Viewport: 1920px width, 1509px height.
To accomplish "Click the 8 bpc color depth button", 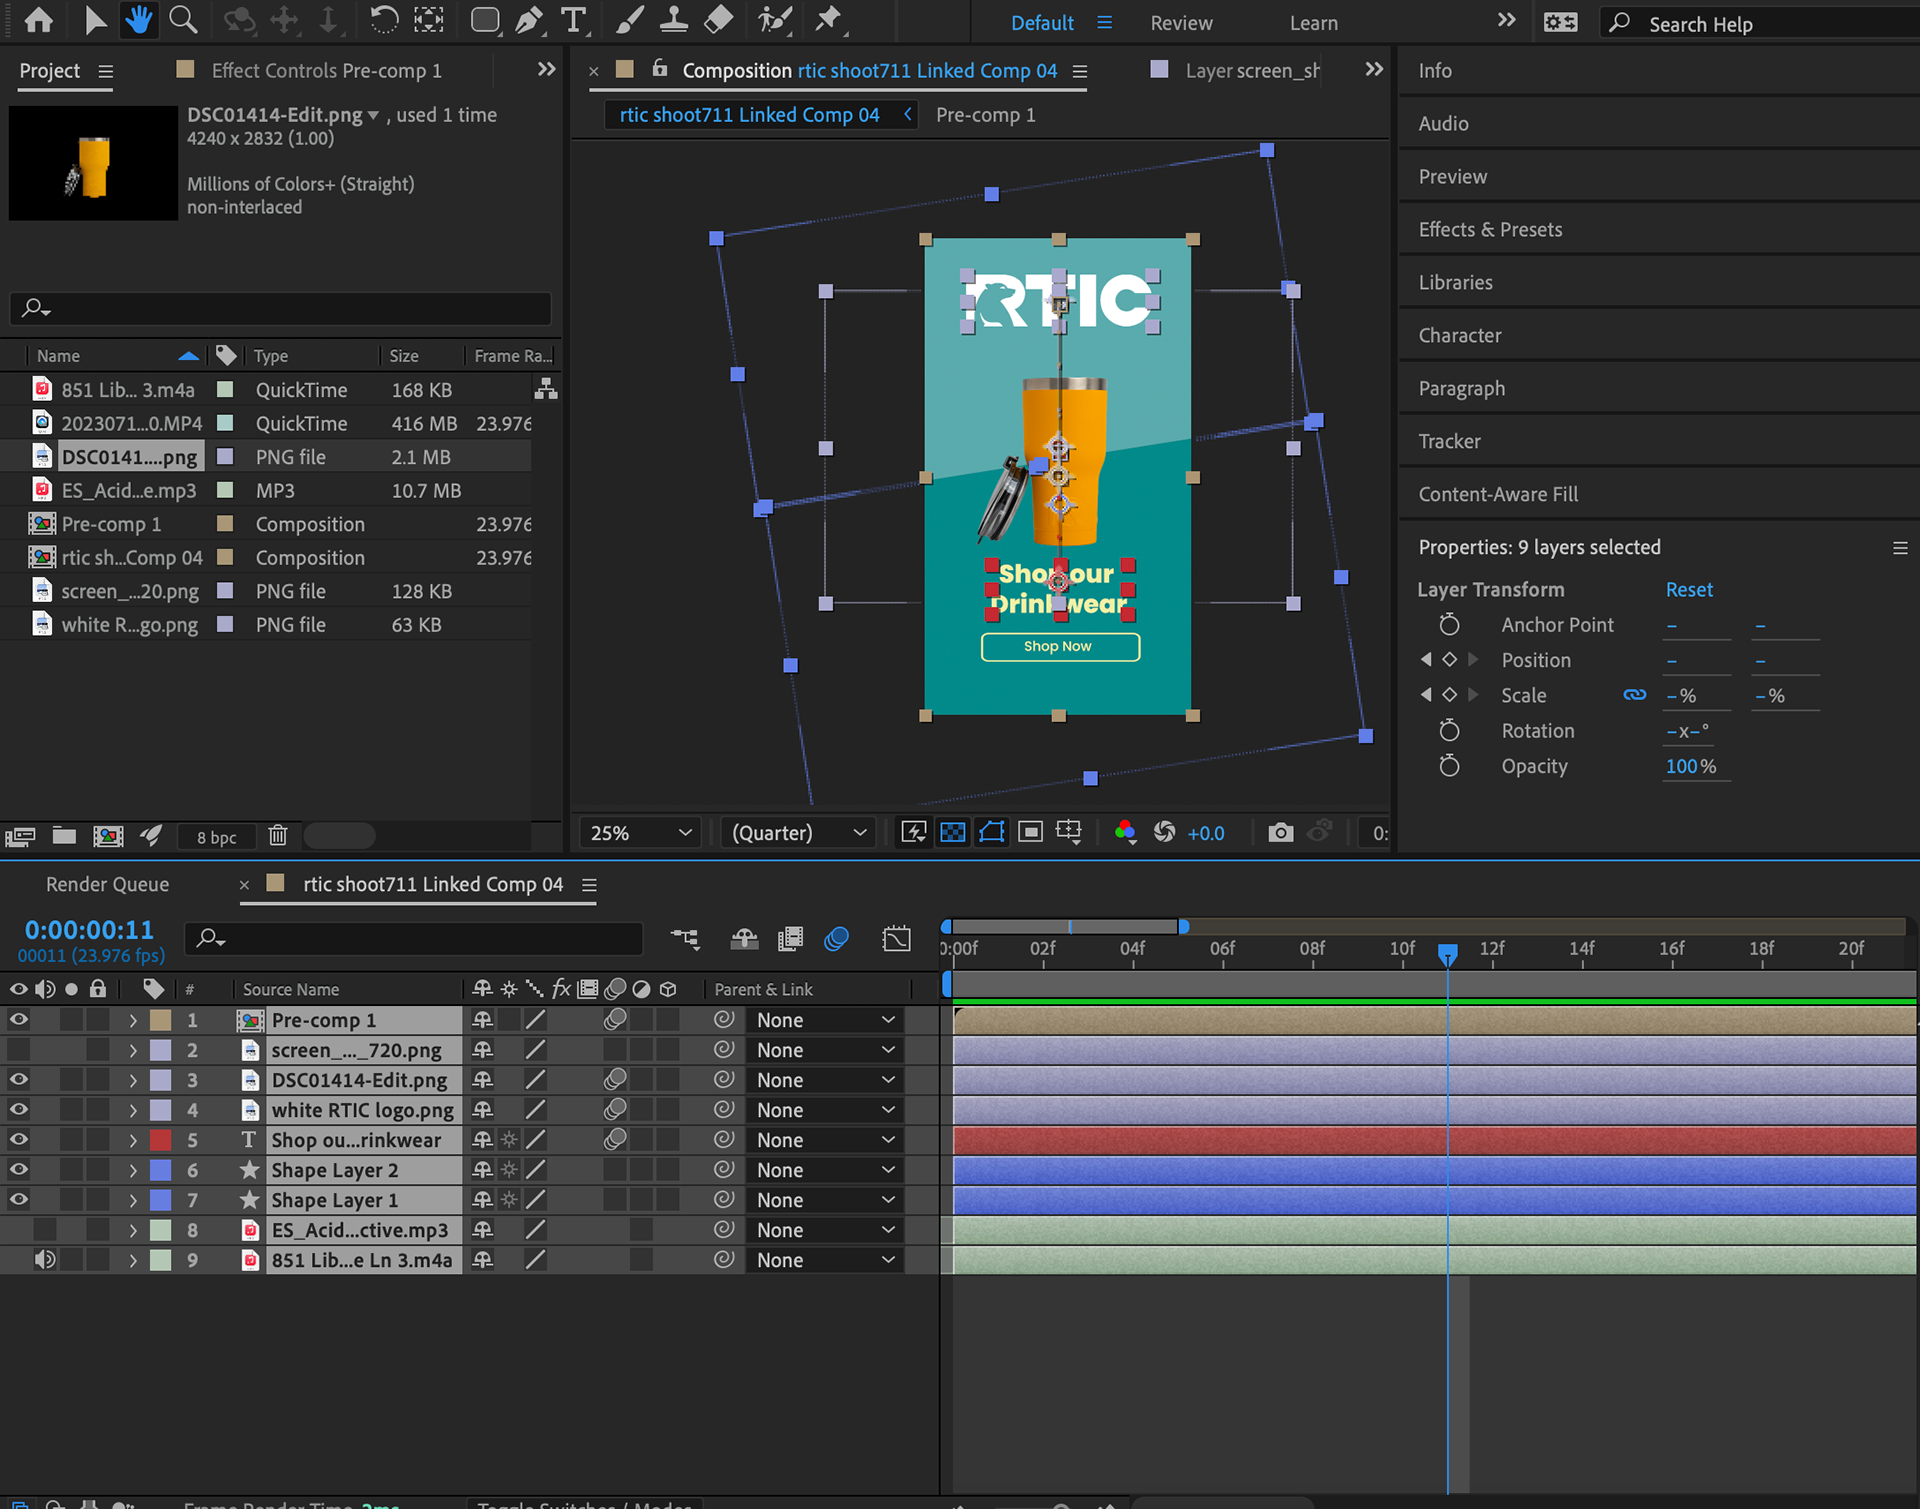I will (x=216, y=837).
